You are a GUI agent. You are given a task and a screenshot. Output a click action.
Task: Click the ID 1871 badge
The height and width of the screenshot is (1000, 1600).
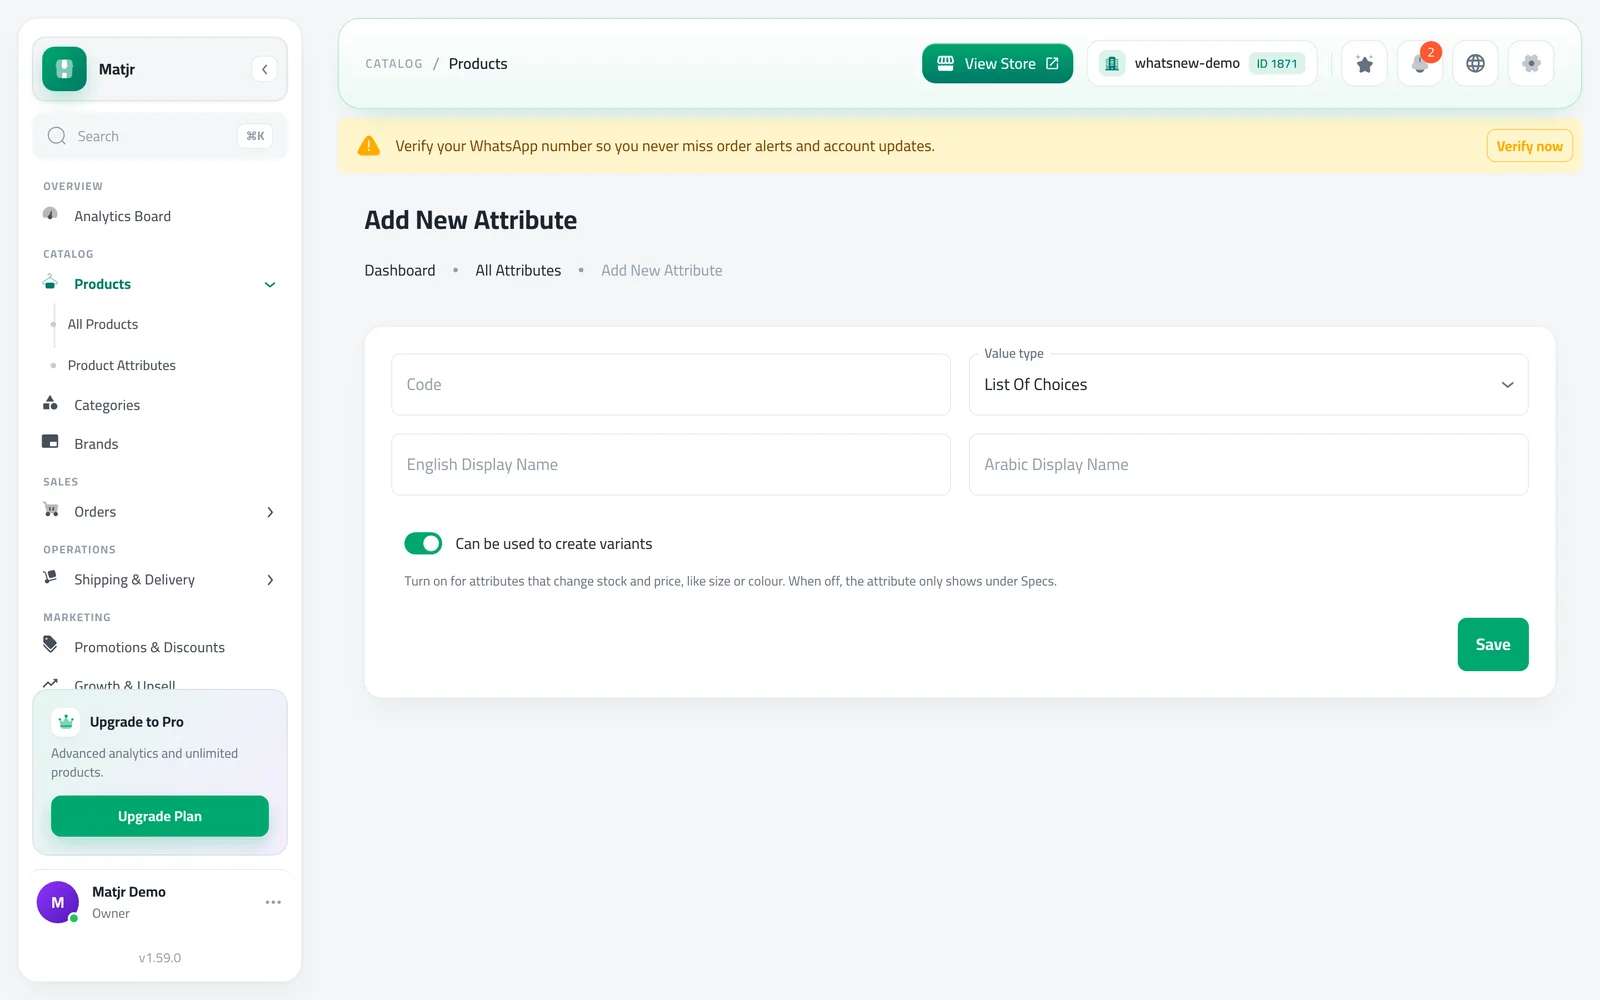(x=1277, y=64)
